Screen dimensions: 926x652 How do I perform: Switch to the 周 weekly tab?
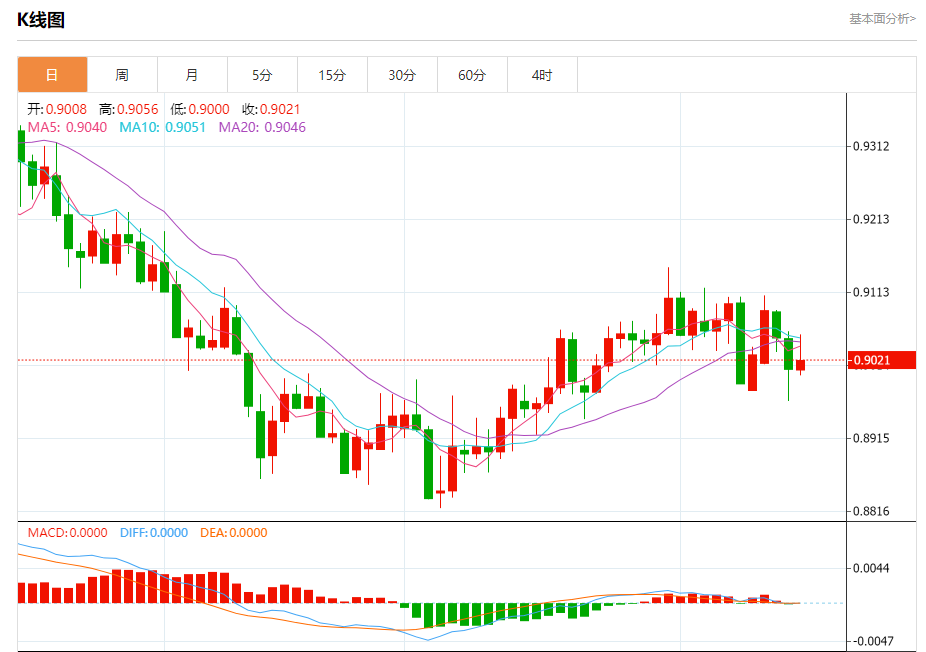pyautogui.click(x=122, y=75)
